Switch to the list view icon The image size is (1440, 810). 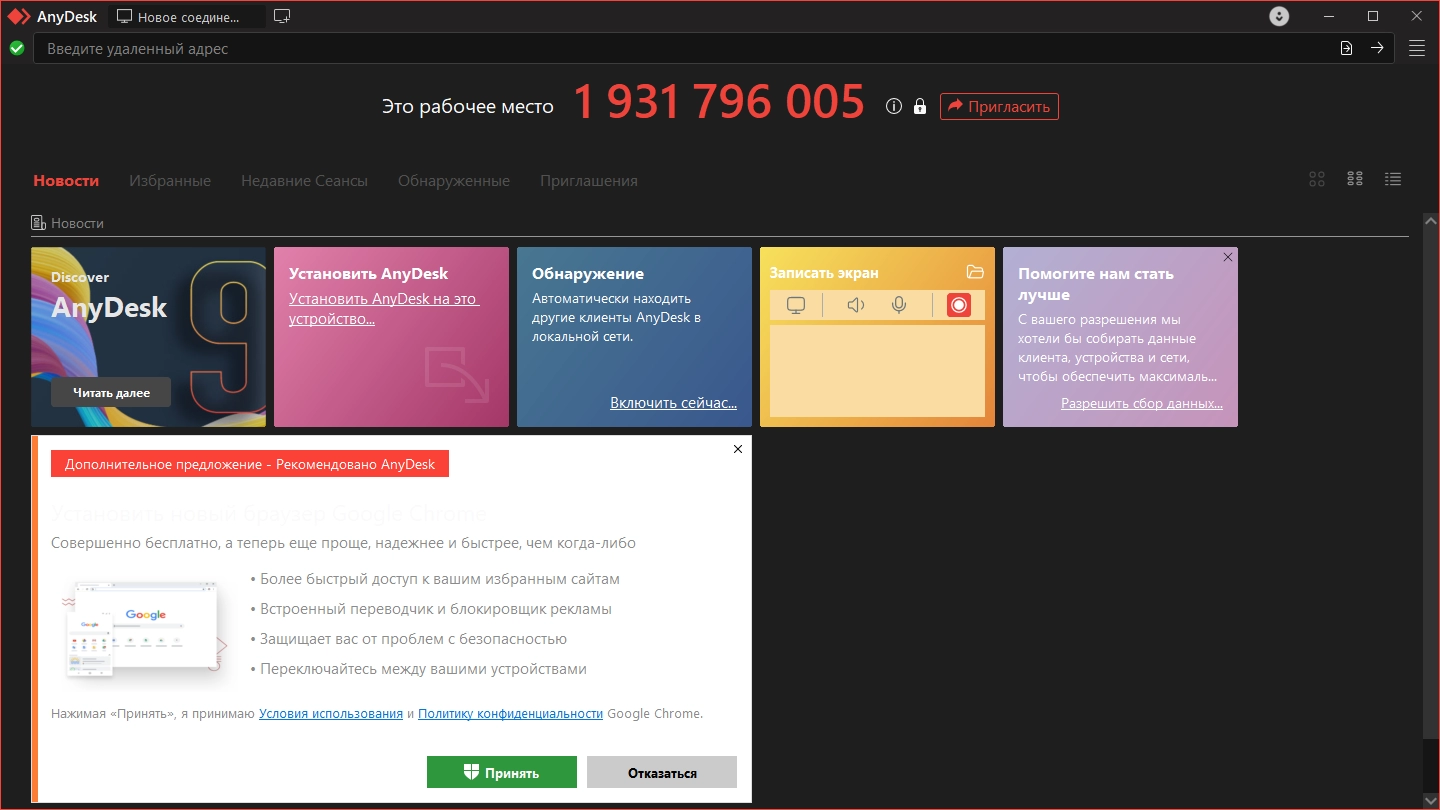(1393, 179)
